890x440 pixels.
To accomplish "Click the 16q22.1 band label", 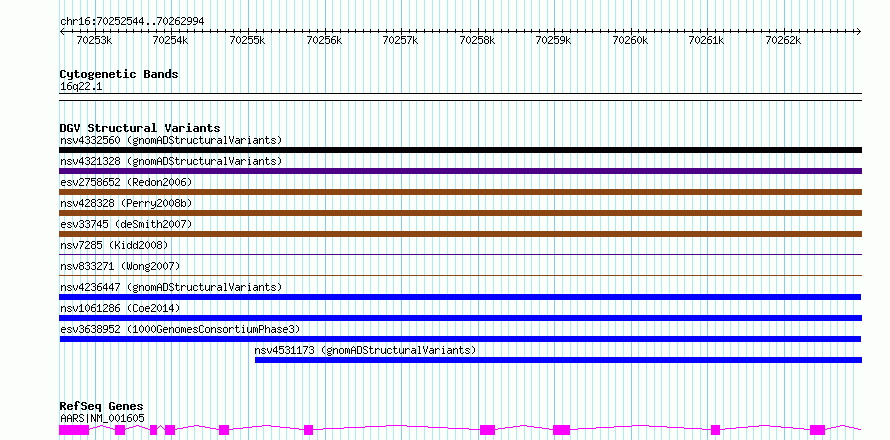I will click(x=81, y=87).
